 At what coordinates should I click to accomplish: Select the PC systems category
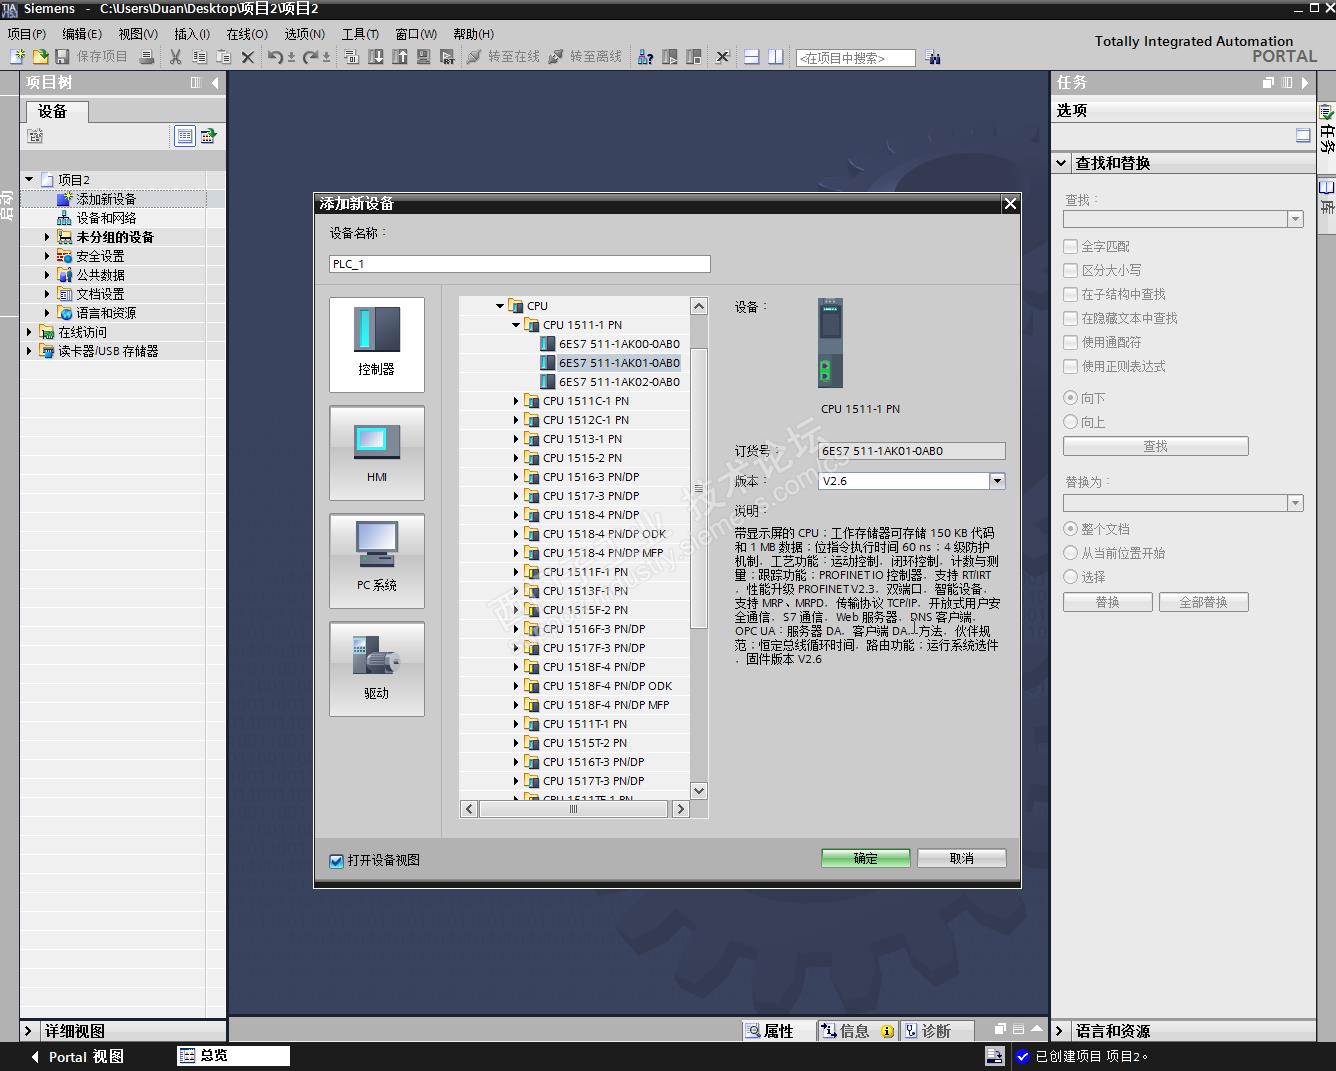(377, 561)
